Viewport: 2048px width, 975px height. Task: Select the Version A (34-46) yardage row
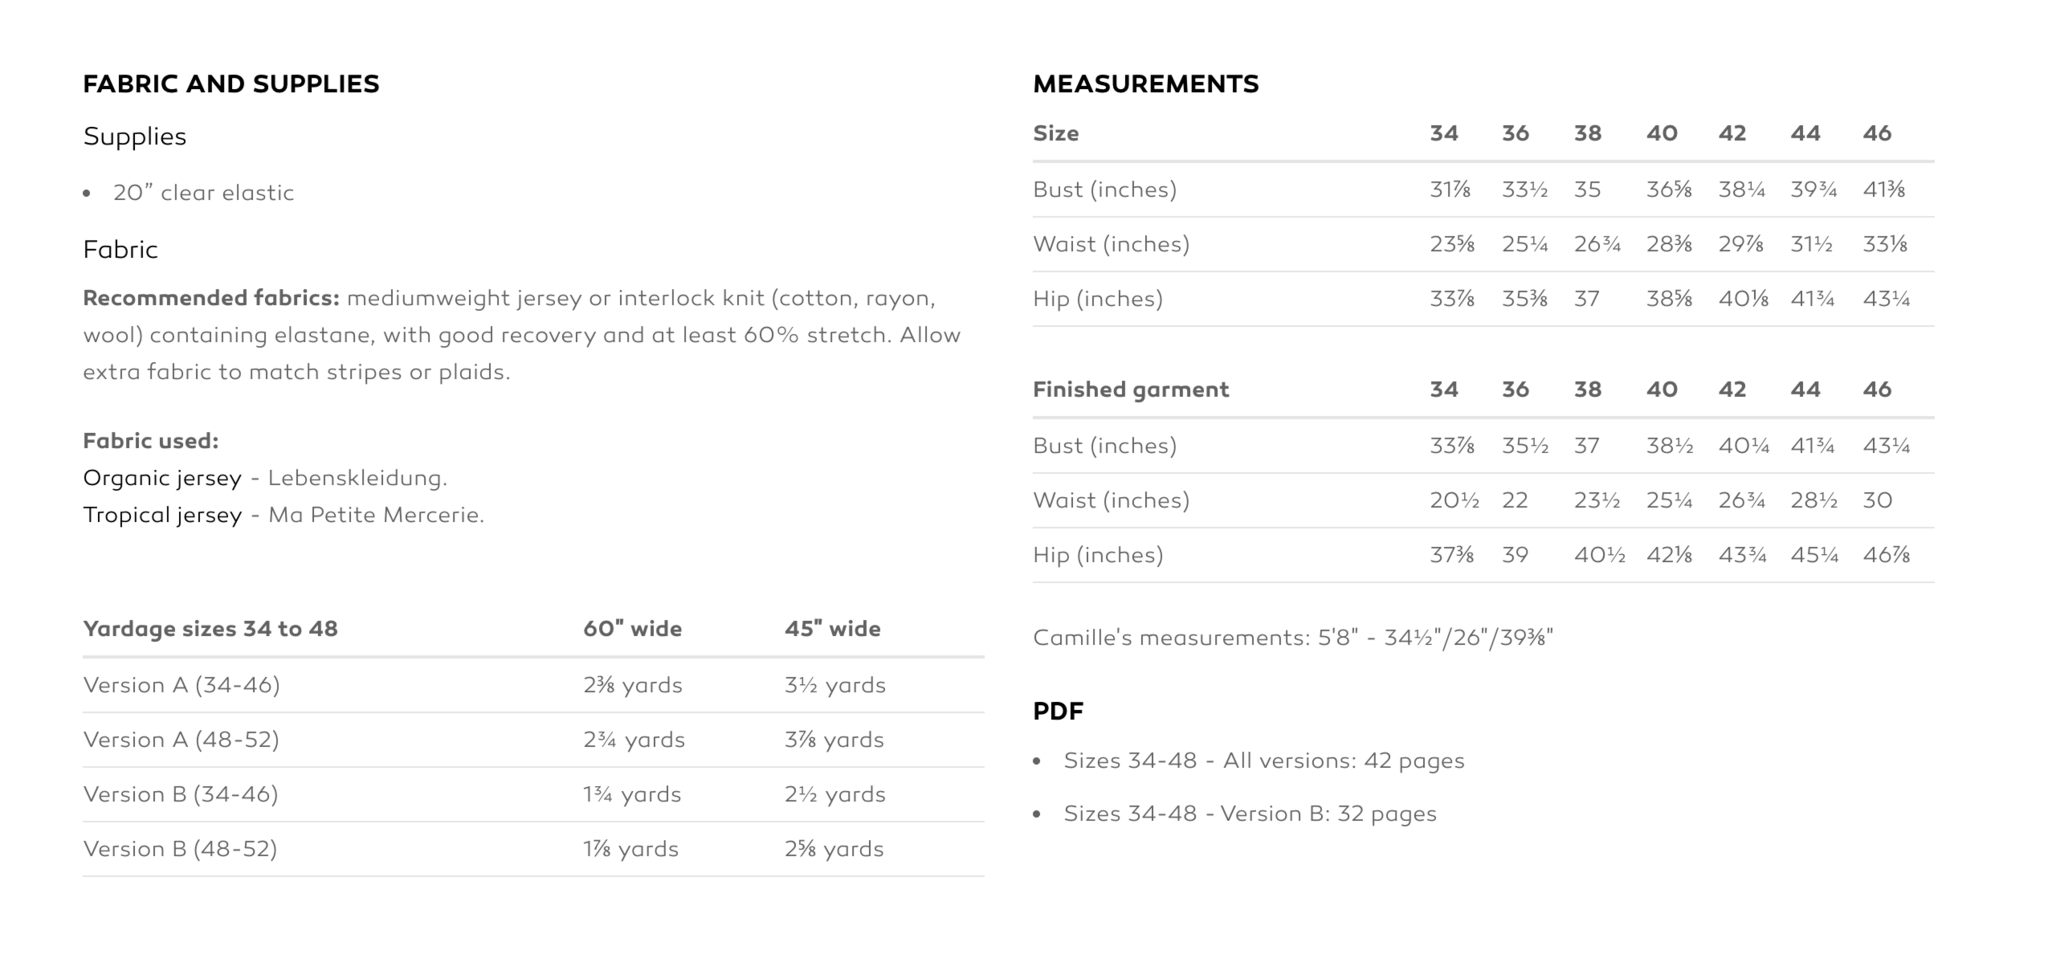tap(533, 685)
